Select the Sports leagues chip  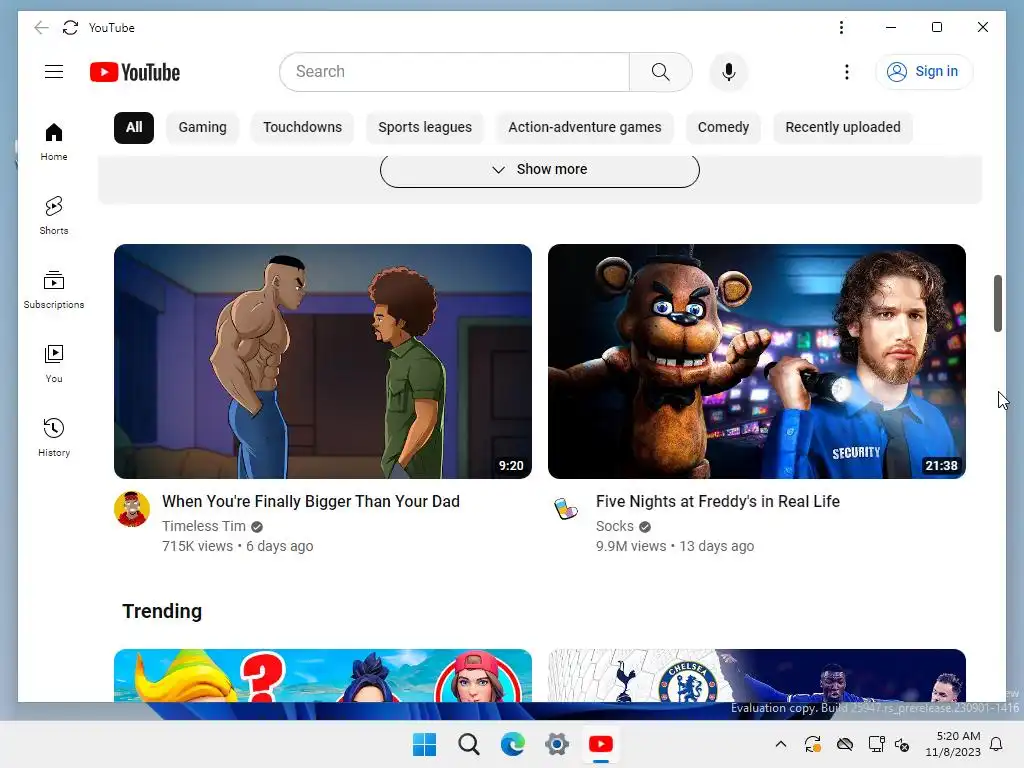425,127
